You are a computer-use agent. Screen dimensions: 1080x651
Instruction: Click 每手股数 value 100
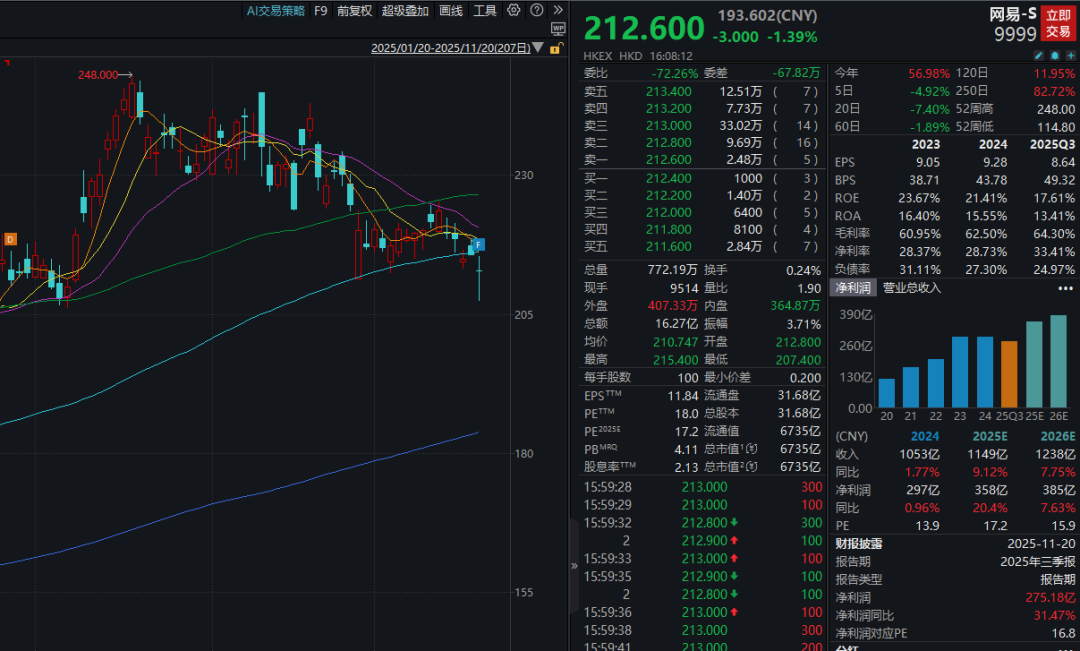[687, 378]
